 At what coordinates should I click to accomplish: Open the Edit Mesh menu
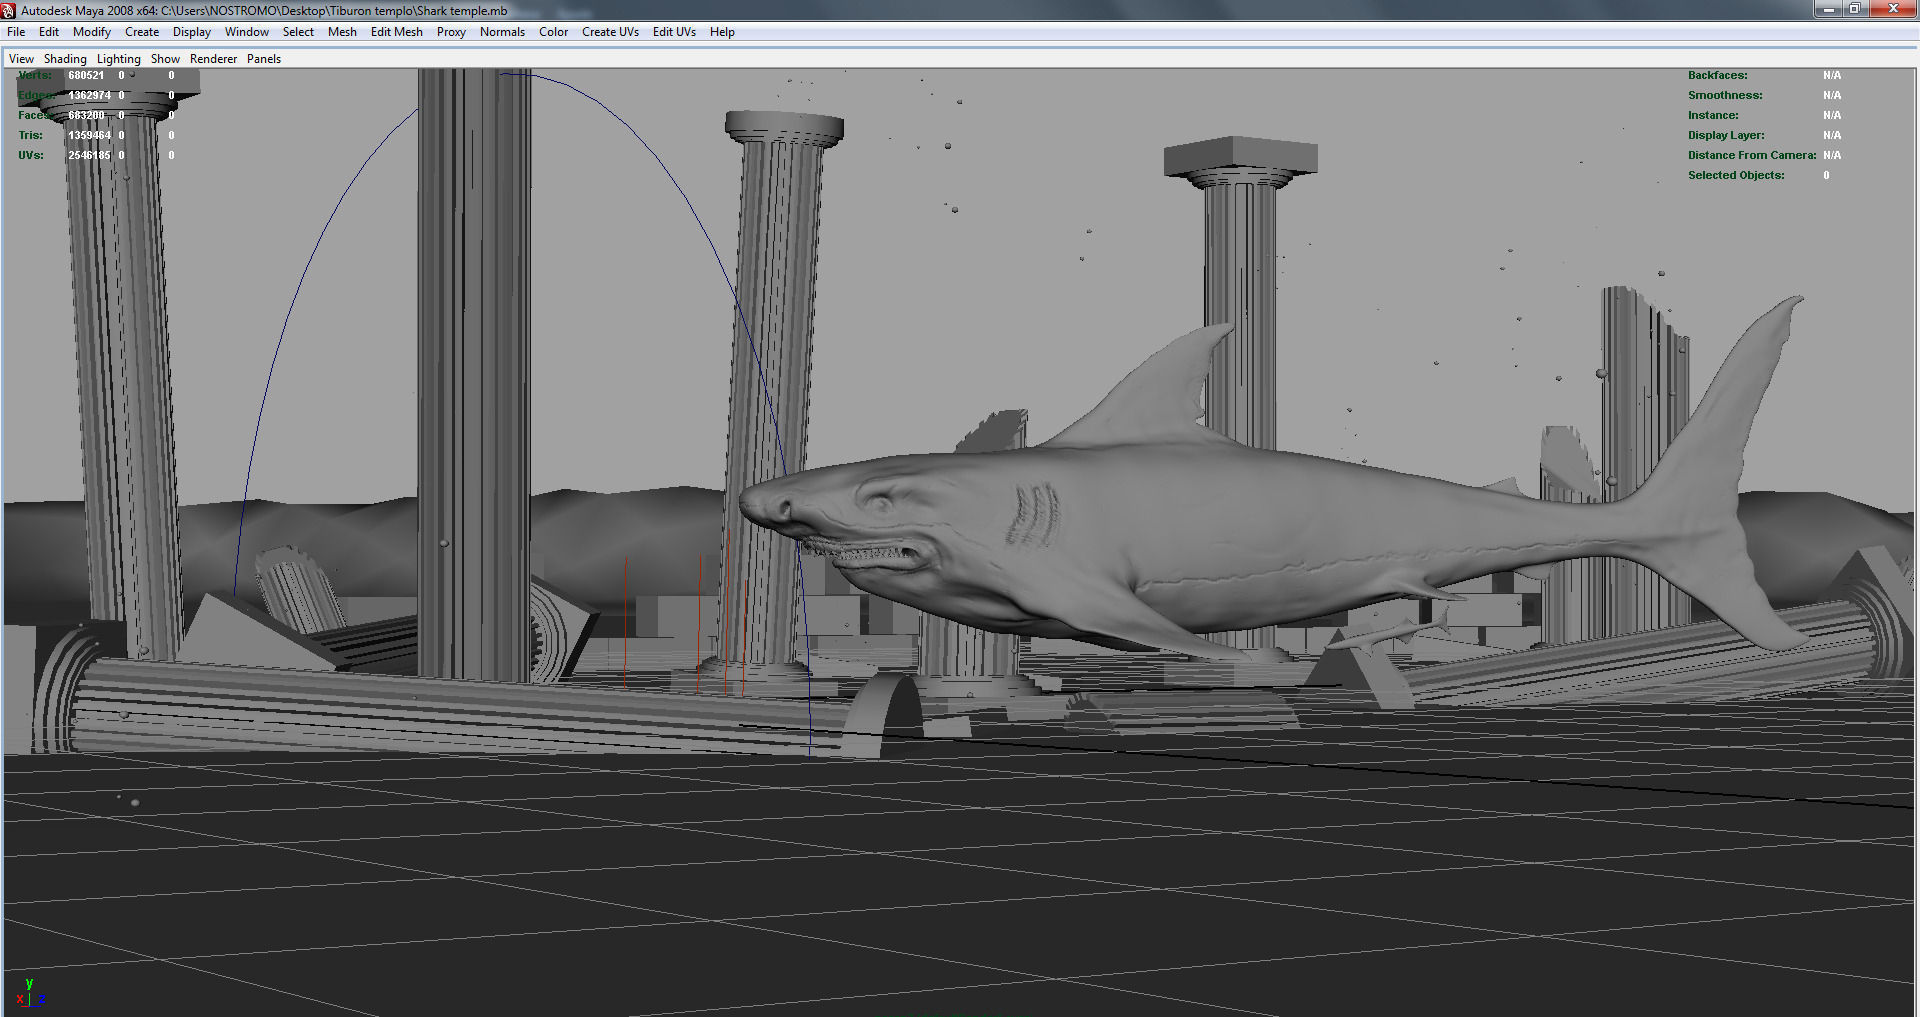(397, 32)
